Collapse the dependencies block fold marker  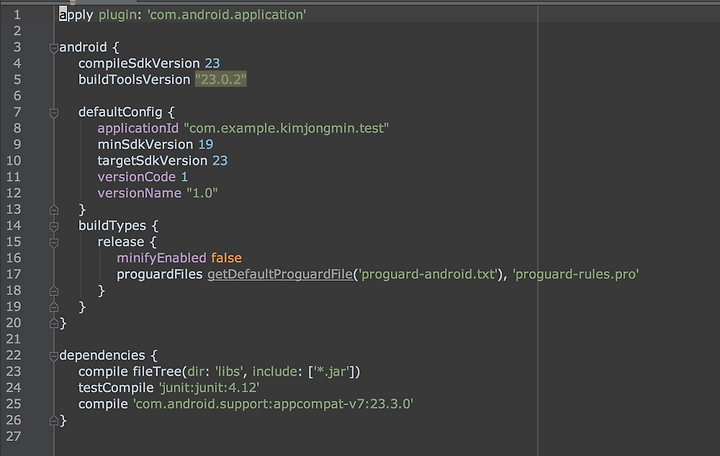(x=54, y=356)
